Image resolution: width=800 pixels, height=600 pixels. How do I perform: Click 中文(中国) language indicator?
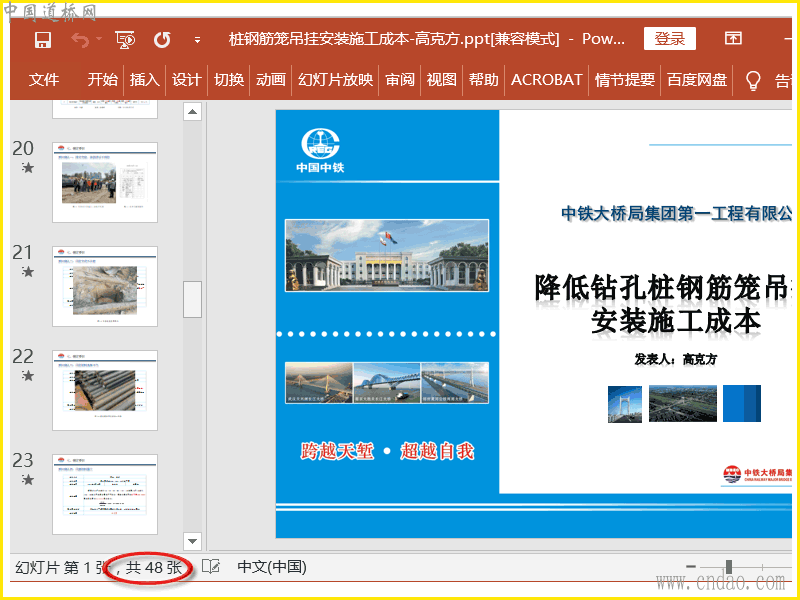[x=271, y=567]
